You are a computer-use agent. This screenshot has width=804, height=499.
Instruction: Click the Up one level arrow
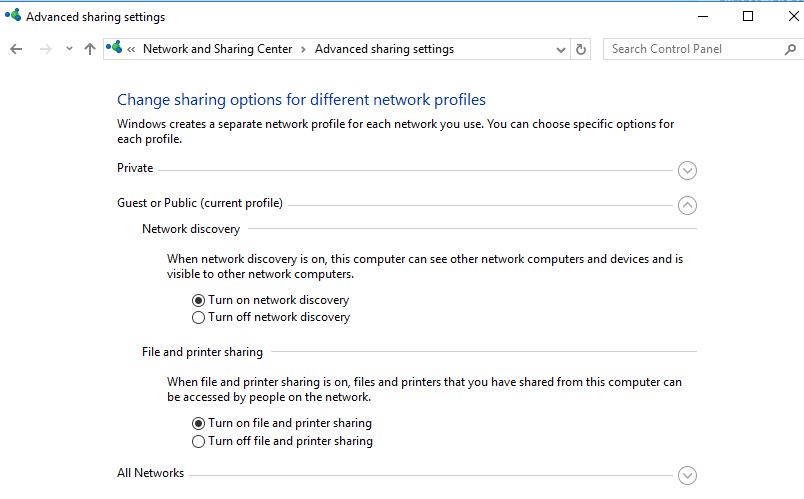90,49
